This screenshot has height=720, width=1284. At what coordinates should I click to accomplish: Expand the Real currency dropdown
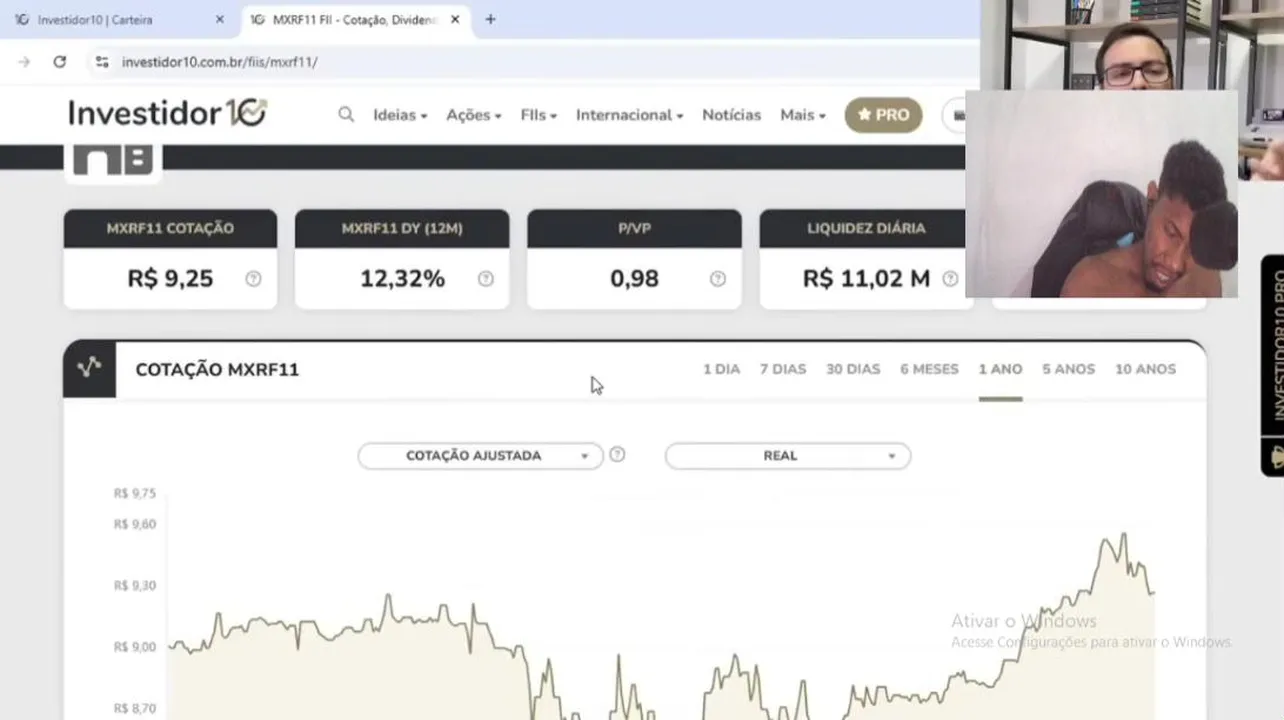click(788, 455)
